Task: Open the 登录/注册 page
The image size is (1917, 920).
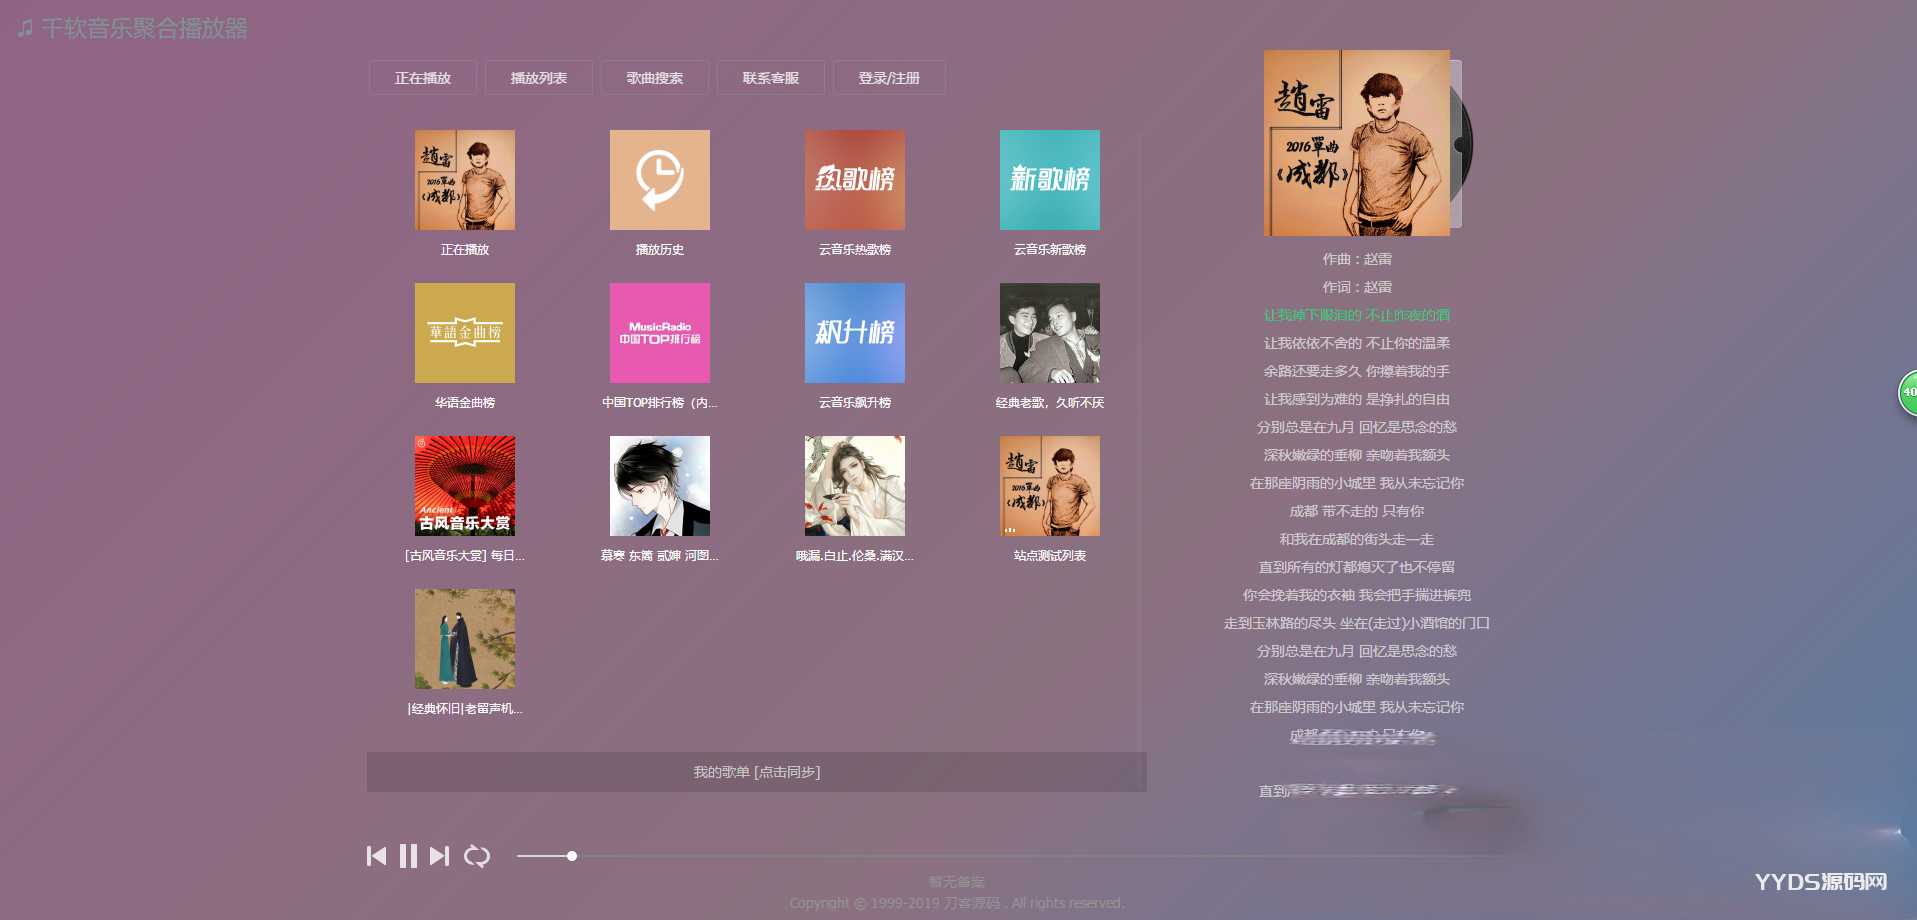Action: [888, 78]
